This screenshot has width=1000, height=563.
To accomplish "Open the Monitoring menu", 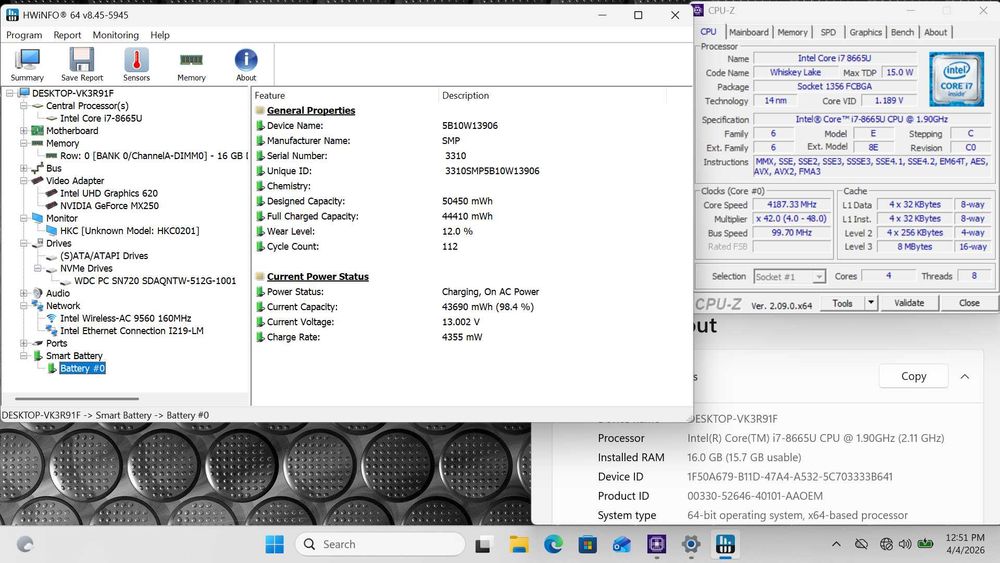I will (115, 35).
